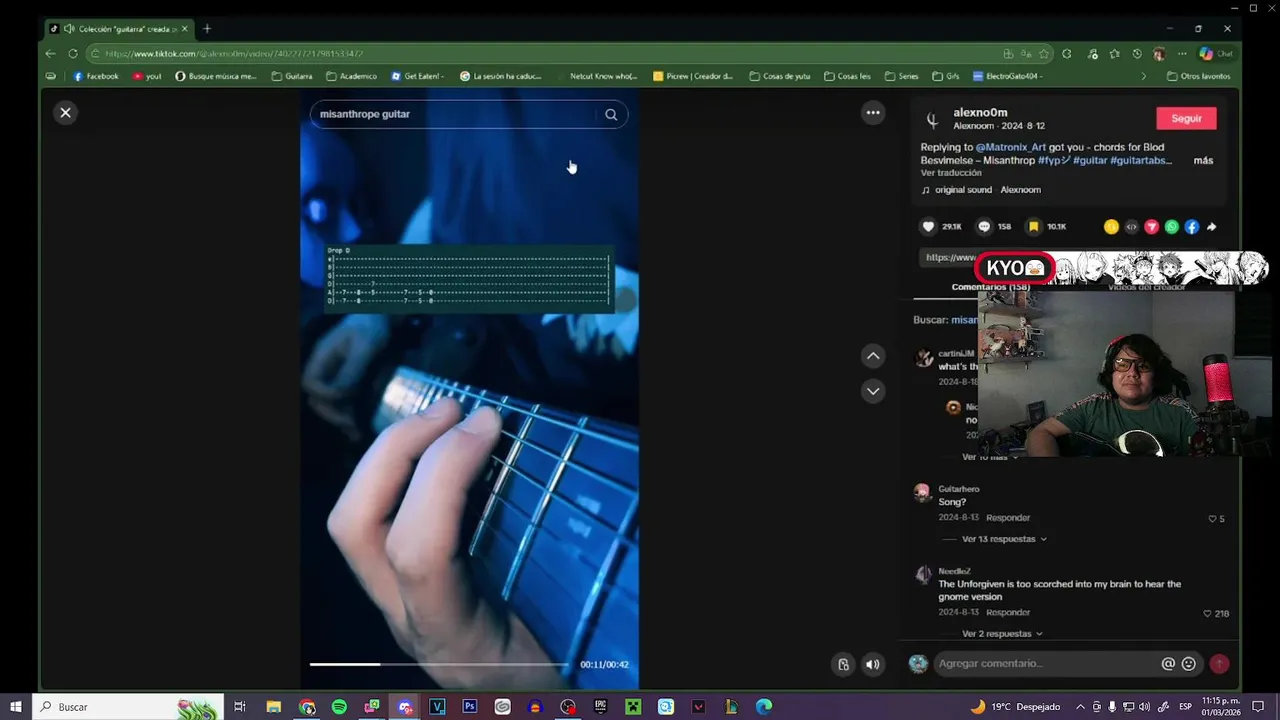Open a new browser tab

tap(207, 29)
